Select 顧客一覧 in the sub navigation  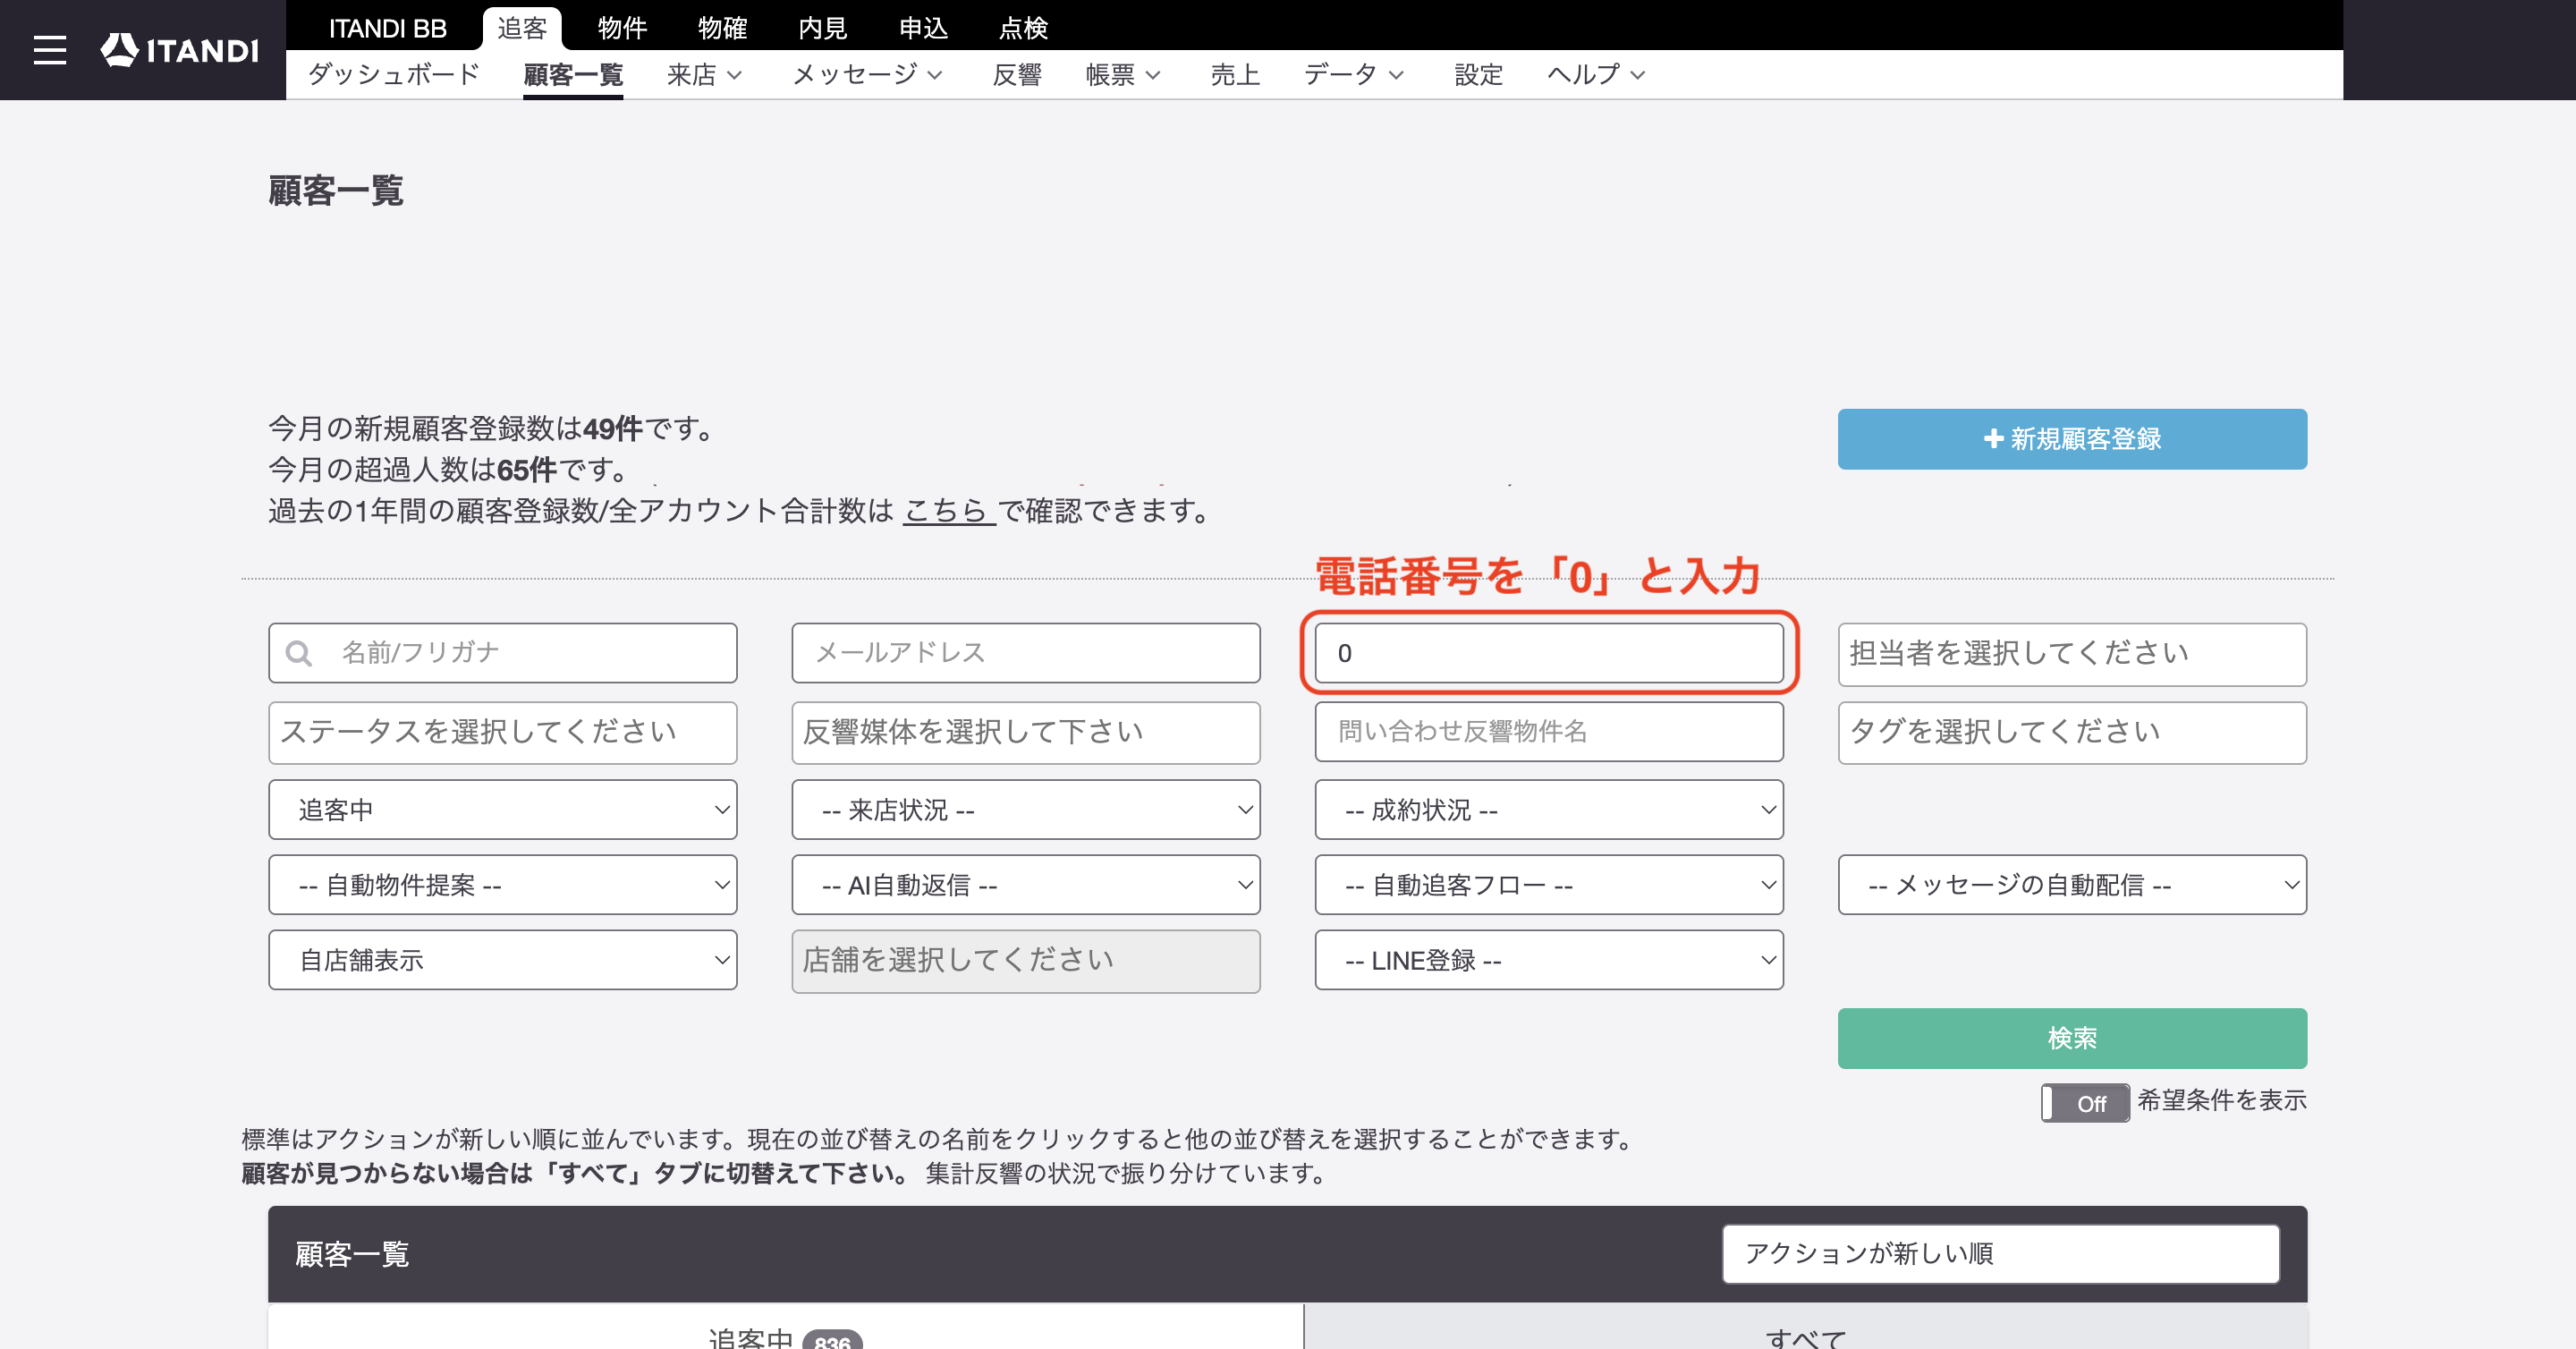coord(573,74)
